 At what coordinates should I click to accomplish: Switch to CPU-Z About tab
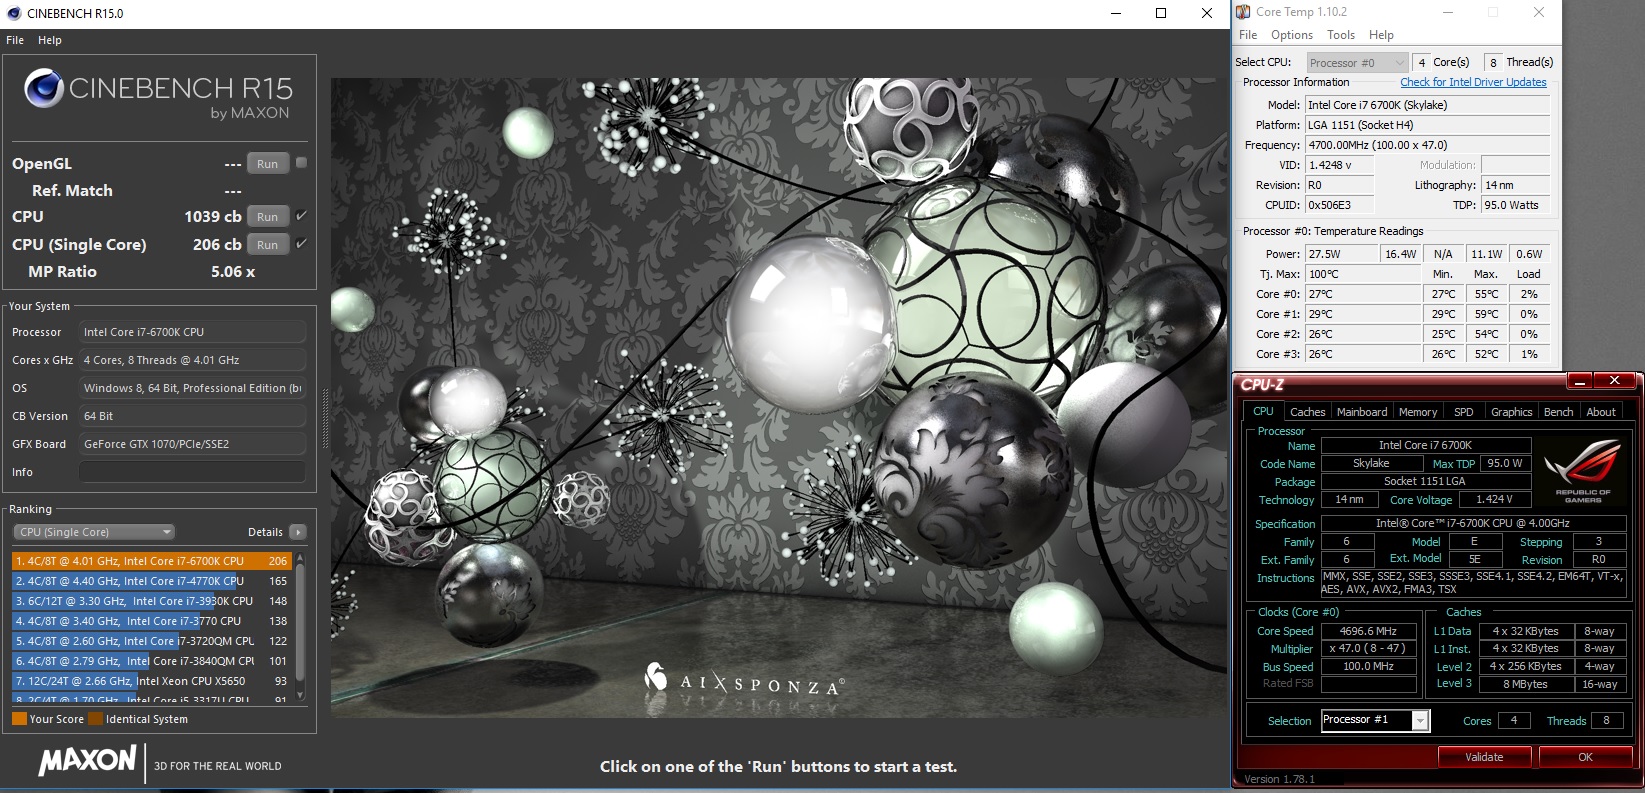pyautogui.click(x=1600, y=412)
